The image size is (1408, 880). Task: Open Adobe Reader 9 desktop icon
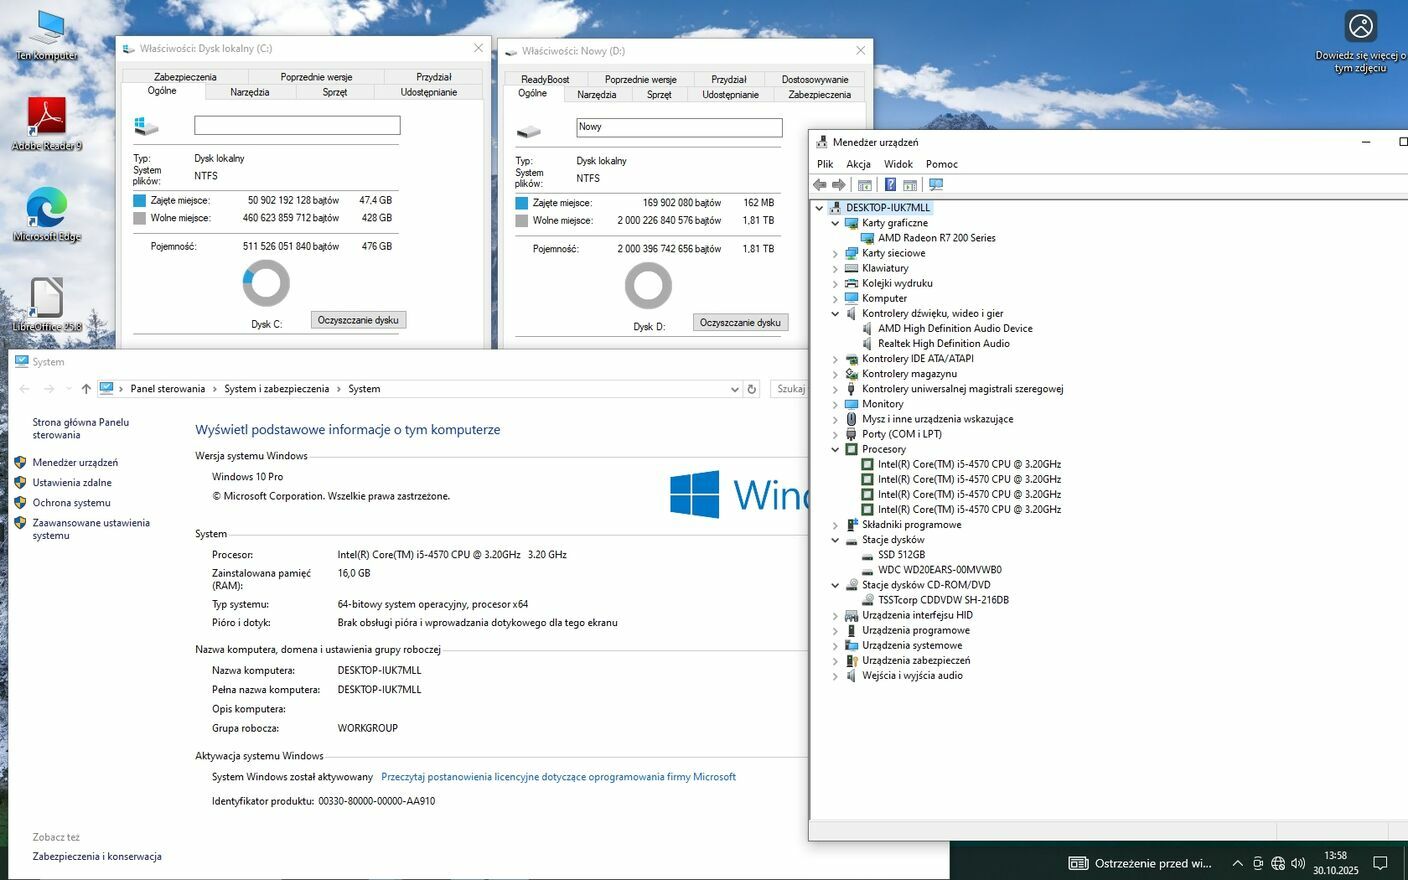tap(46, 120)
